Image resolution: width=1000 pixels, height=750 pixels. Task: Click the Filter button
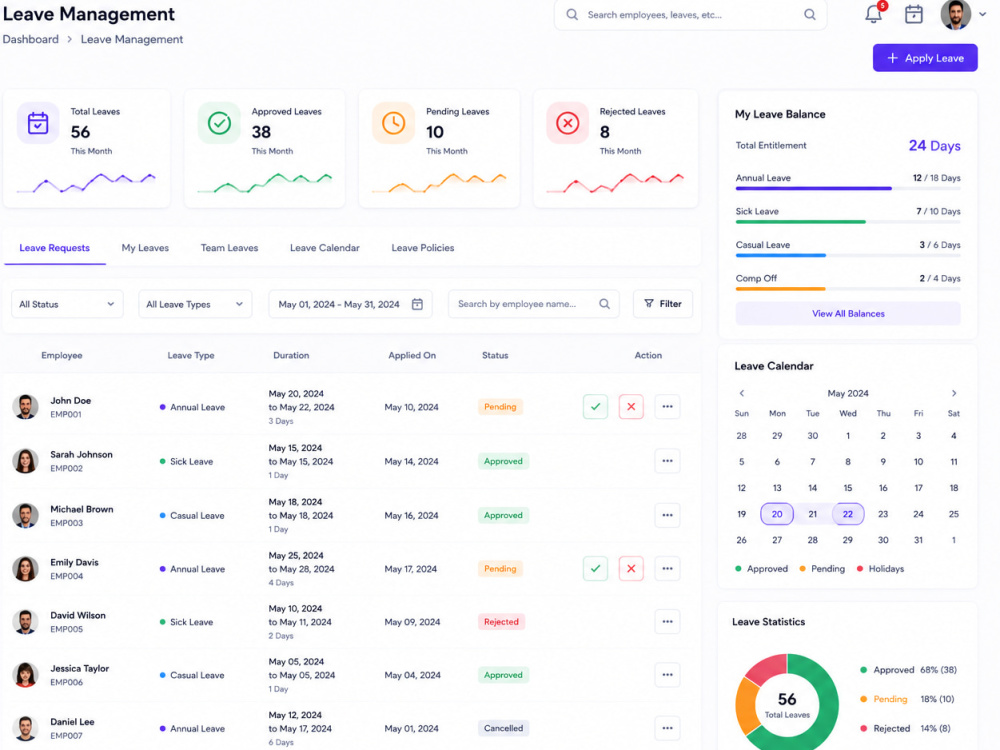(x=663, y=304)
